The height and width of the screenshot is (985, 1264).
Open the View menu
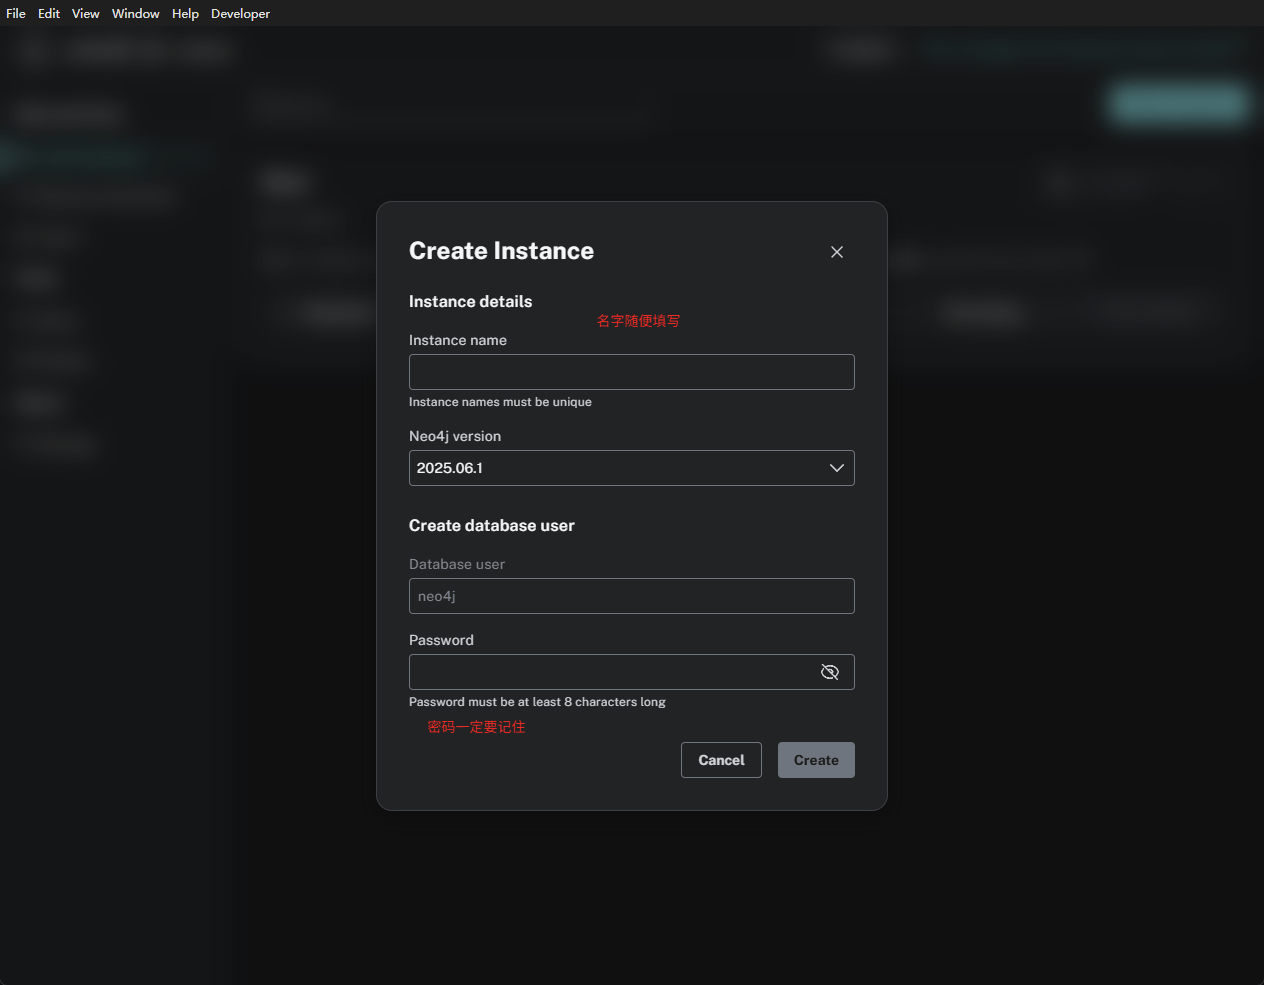tap(86, 14)
